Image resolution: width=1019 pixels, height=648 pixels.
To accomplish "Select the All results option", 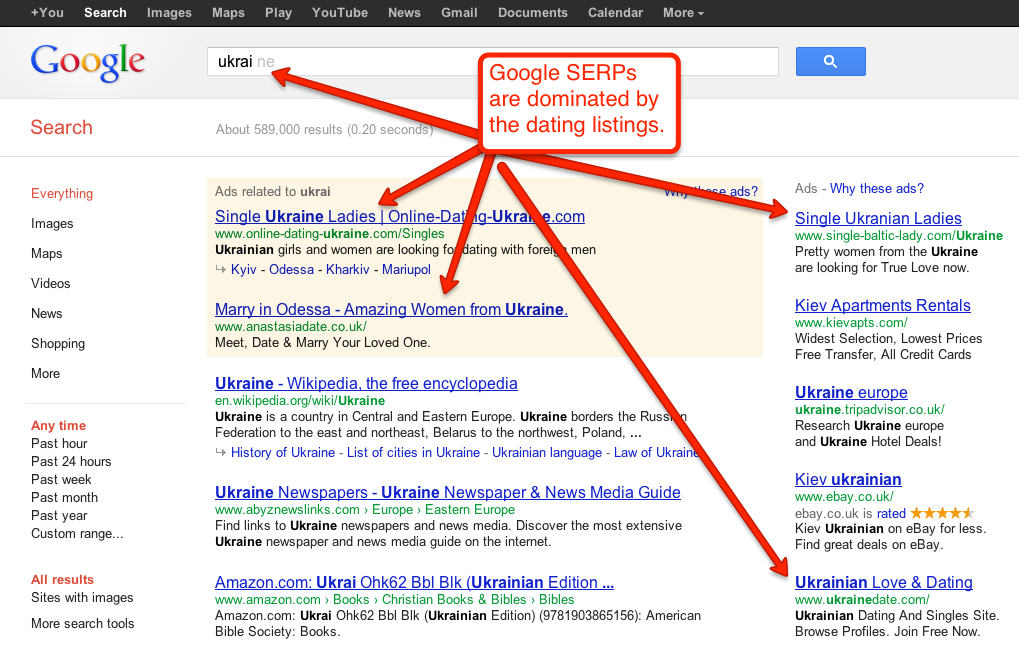I will coord(62,580).
